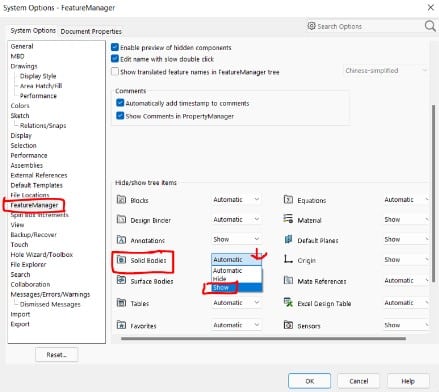Click the Sensors icon
Image resolution: width=439 pixels, height=392 pixels.
click(288, 325)
